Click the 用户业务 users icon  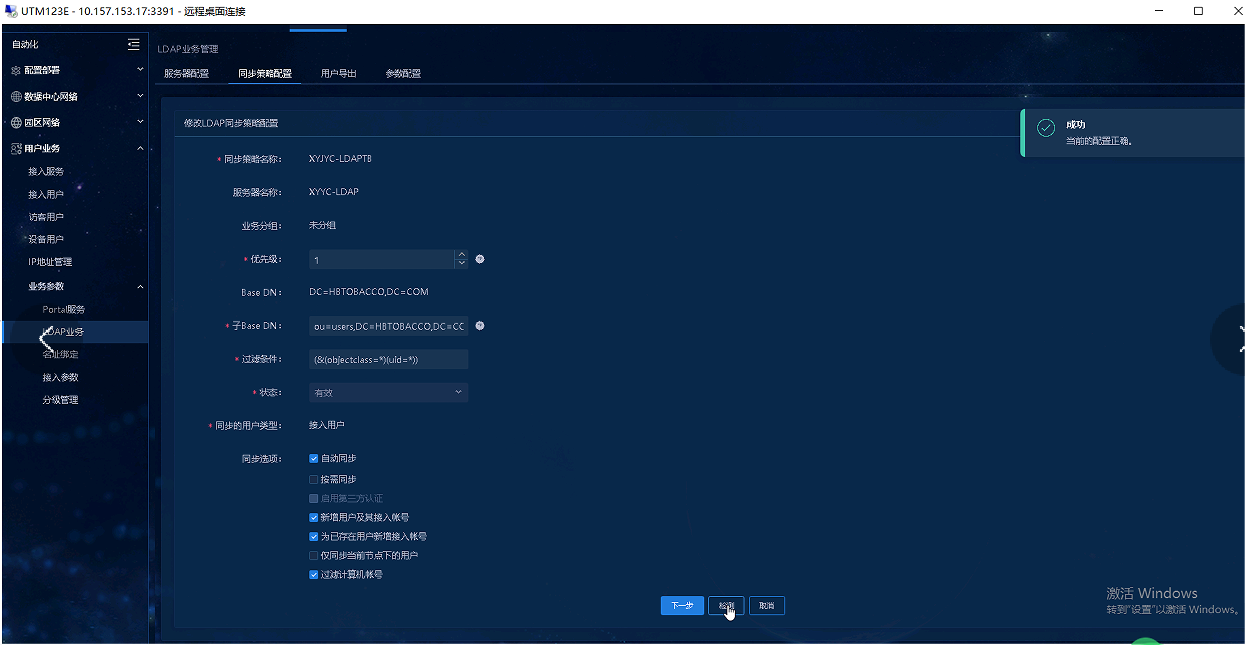point(15,148)
